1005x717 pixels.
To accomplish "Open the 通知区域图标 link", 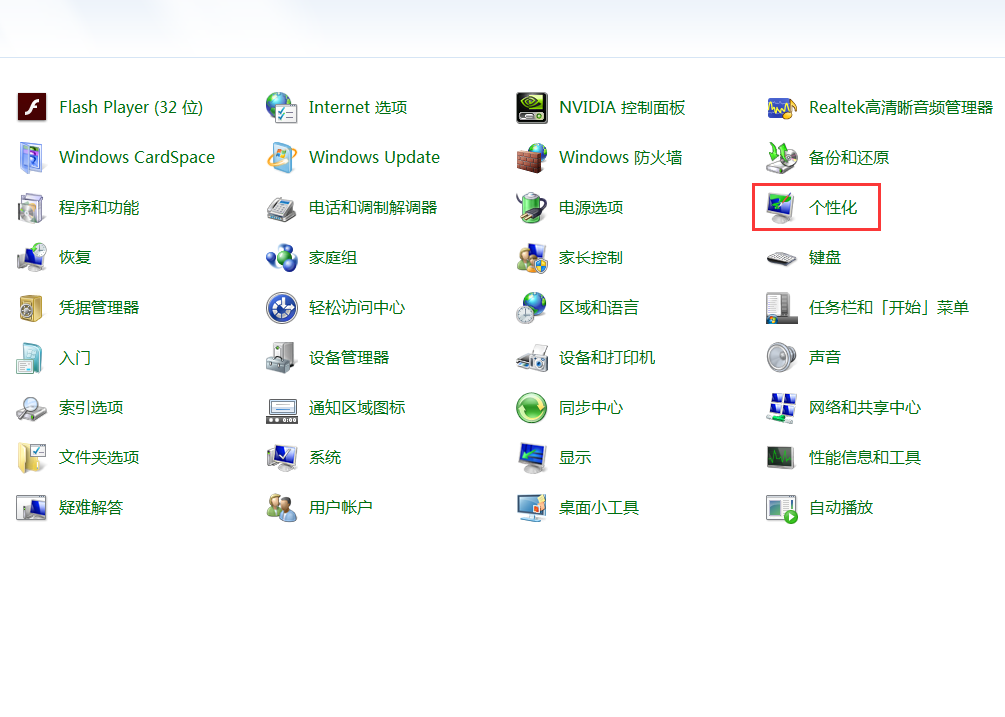I will (357, 408).
